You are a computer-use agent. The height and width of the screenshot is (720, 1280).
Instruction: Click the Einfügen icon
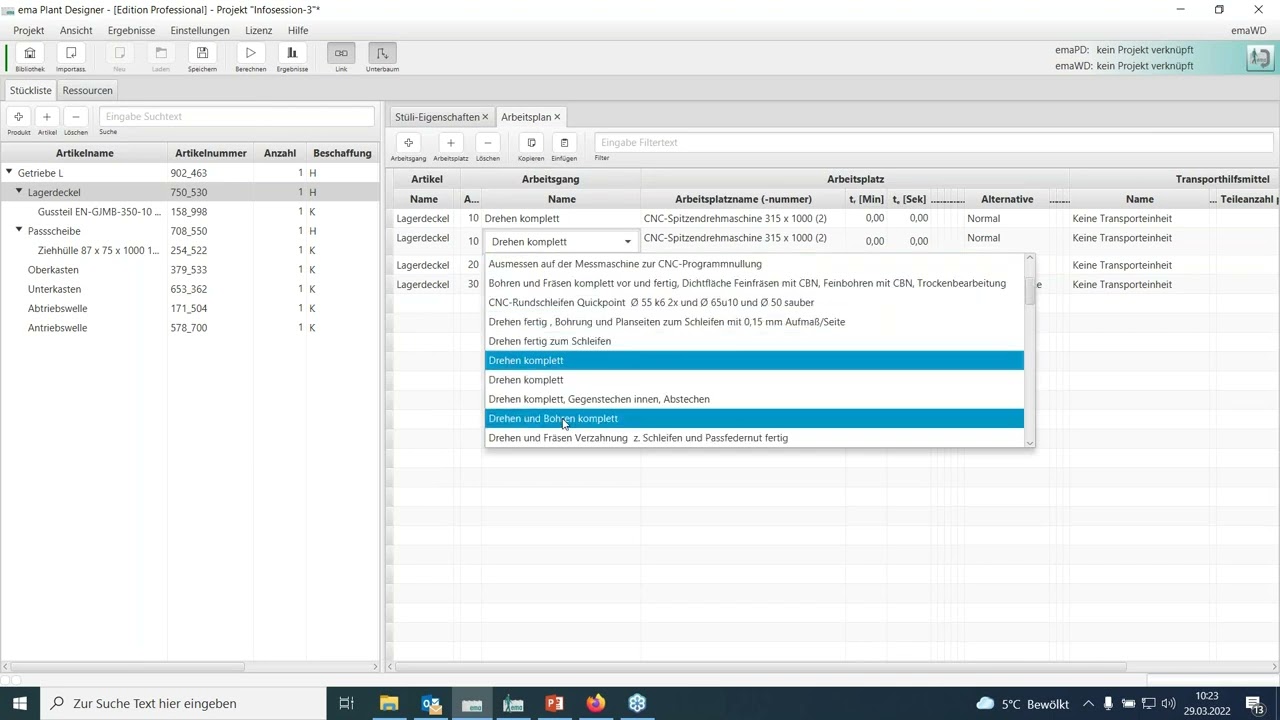pos(564,143)
